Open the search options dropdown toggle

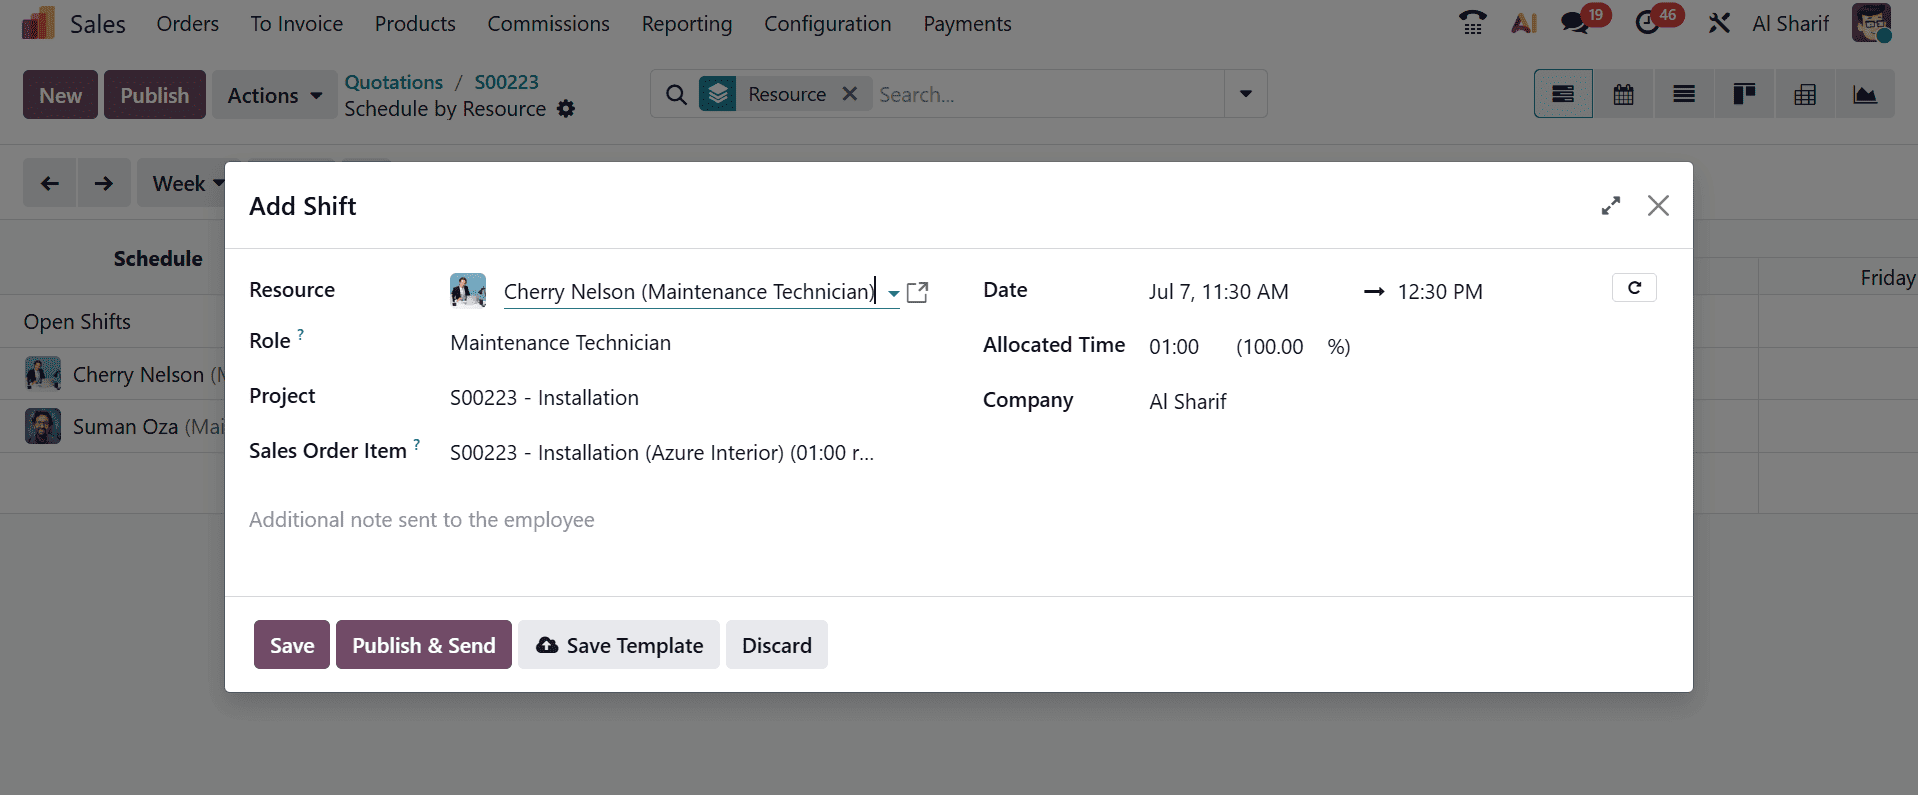[1246, 94]
